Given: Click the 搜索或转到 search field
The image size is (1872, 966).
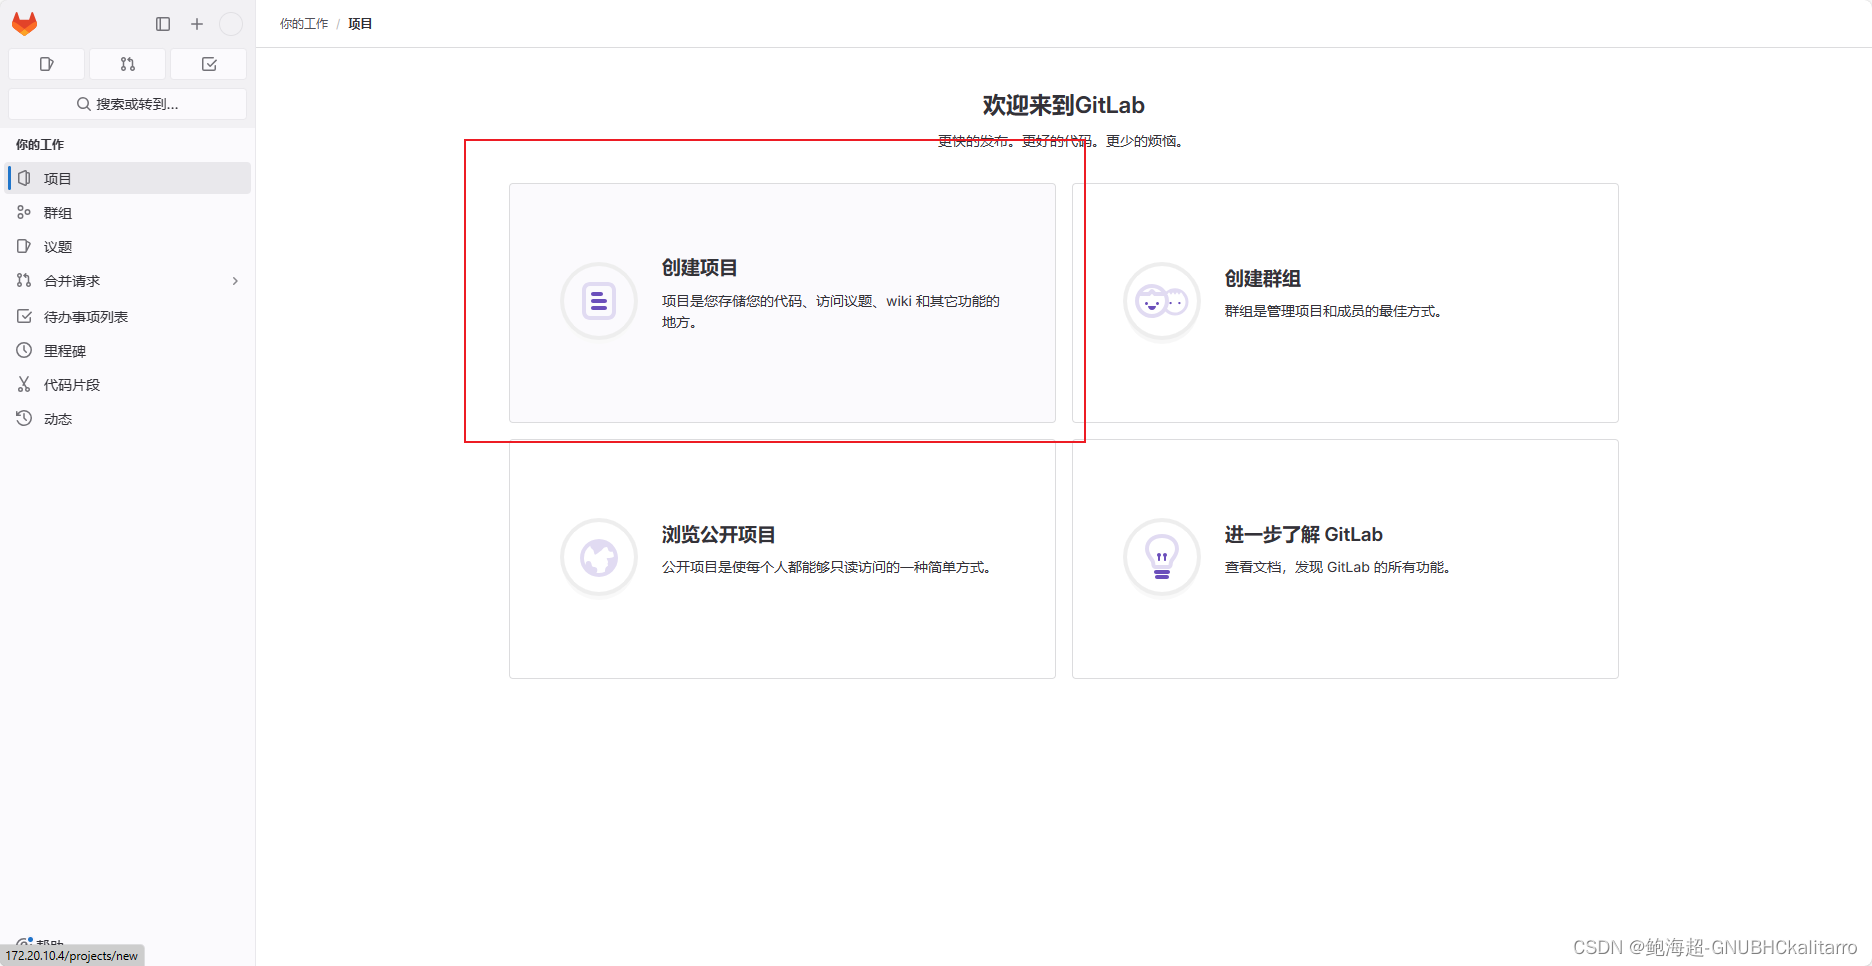Looking at the screenshot, I should 127,104.
